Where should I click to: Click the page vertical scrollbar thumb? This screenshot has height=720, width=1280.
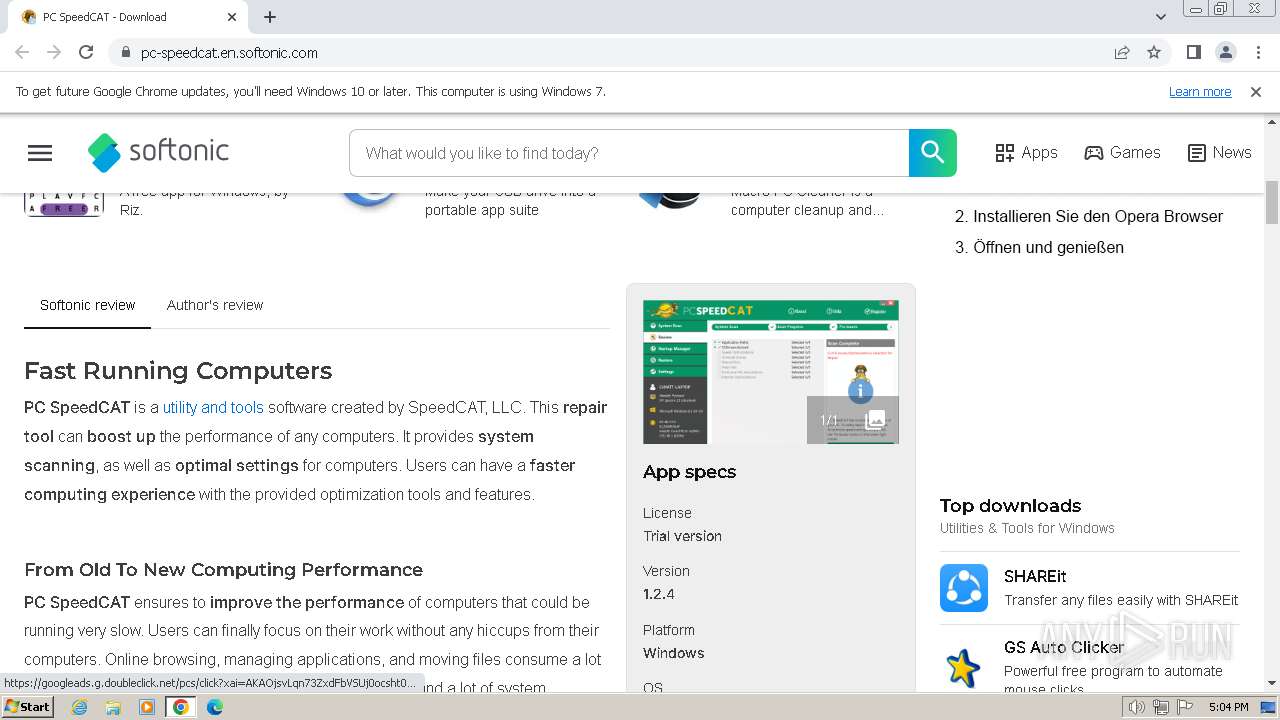(1272, 202)
